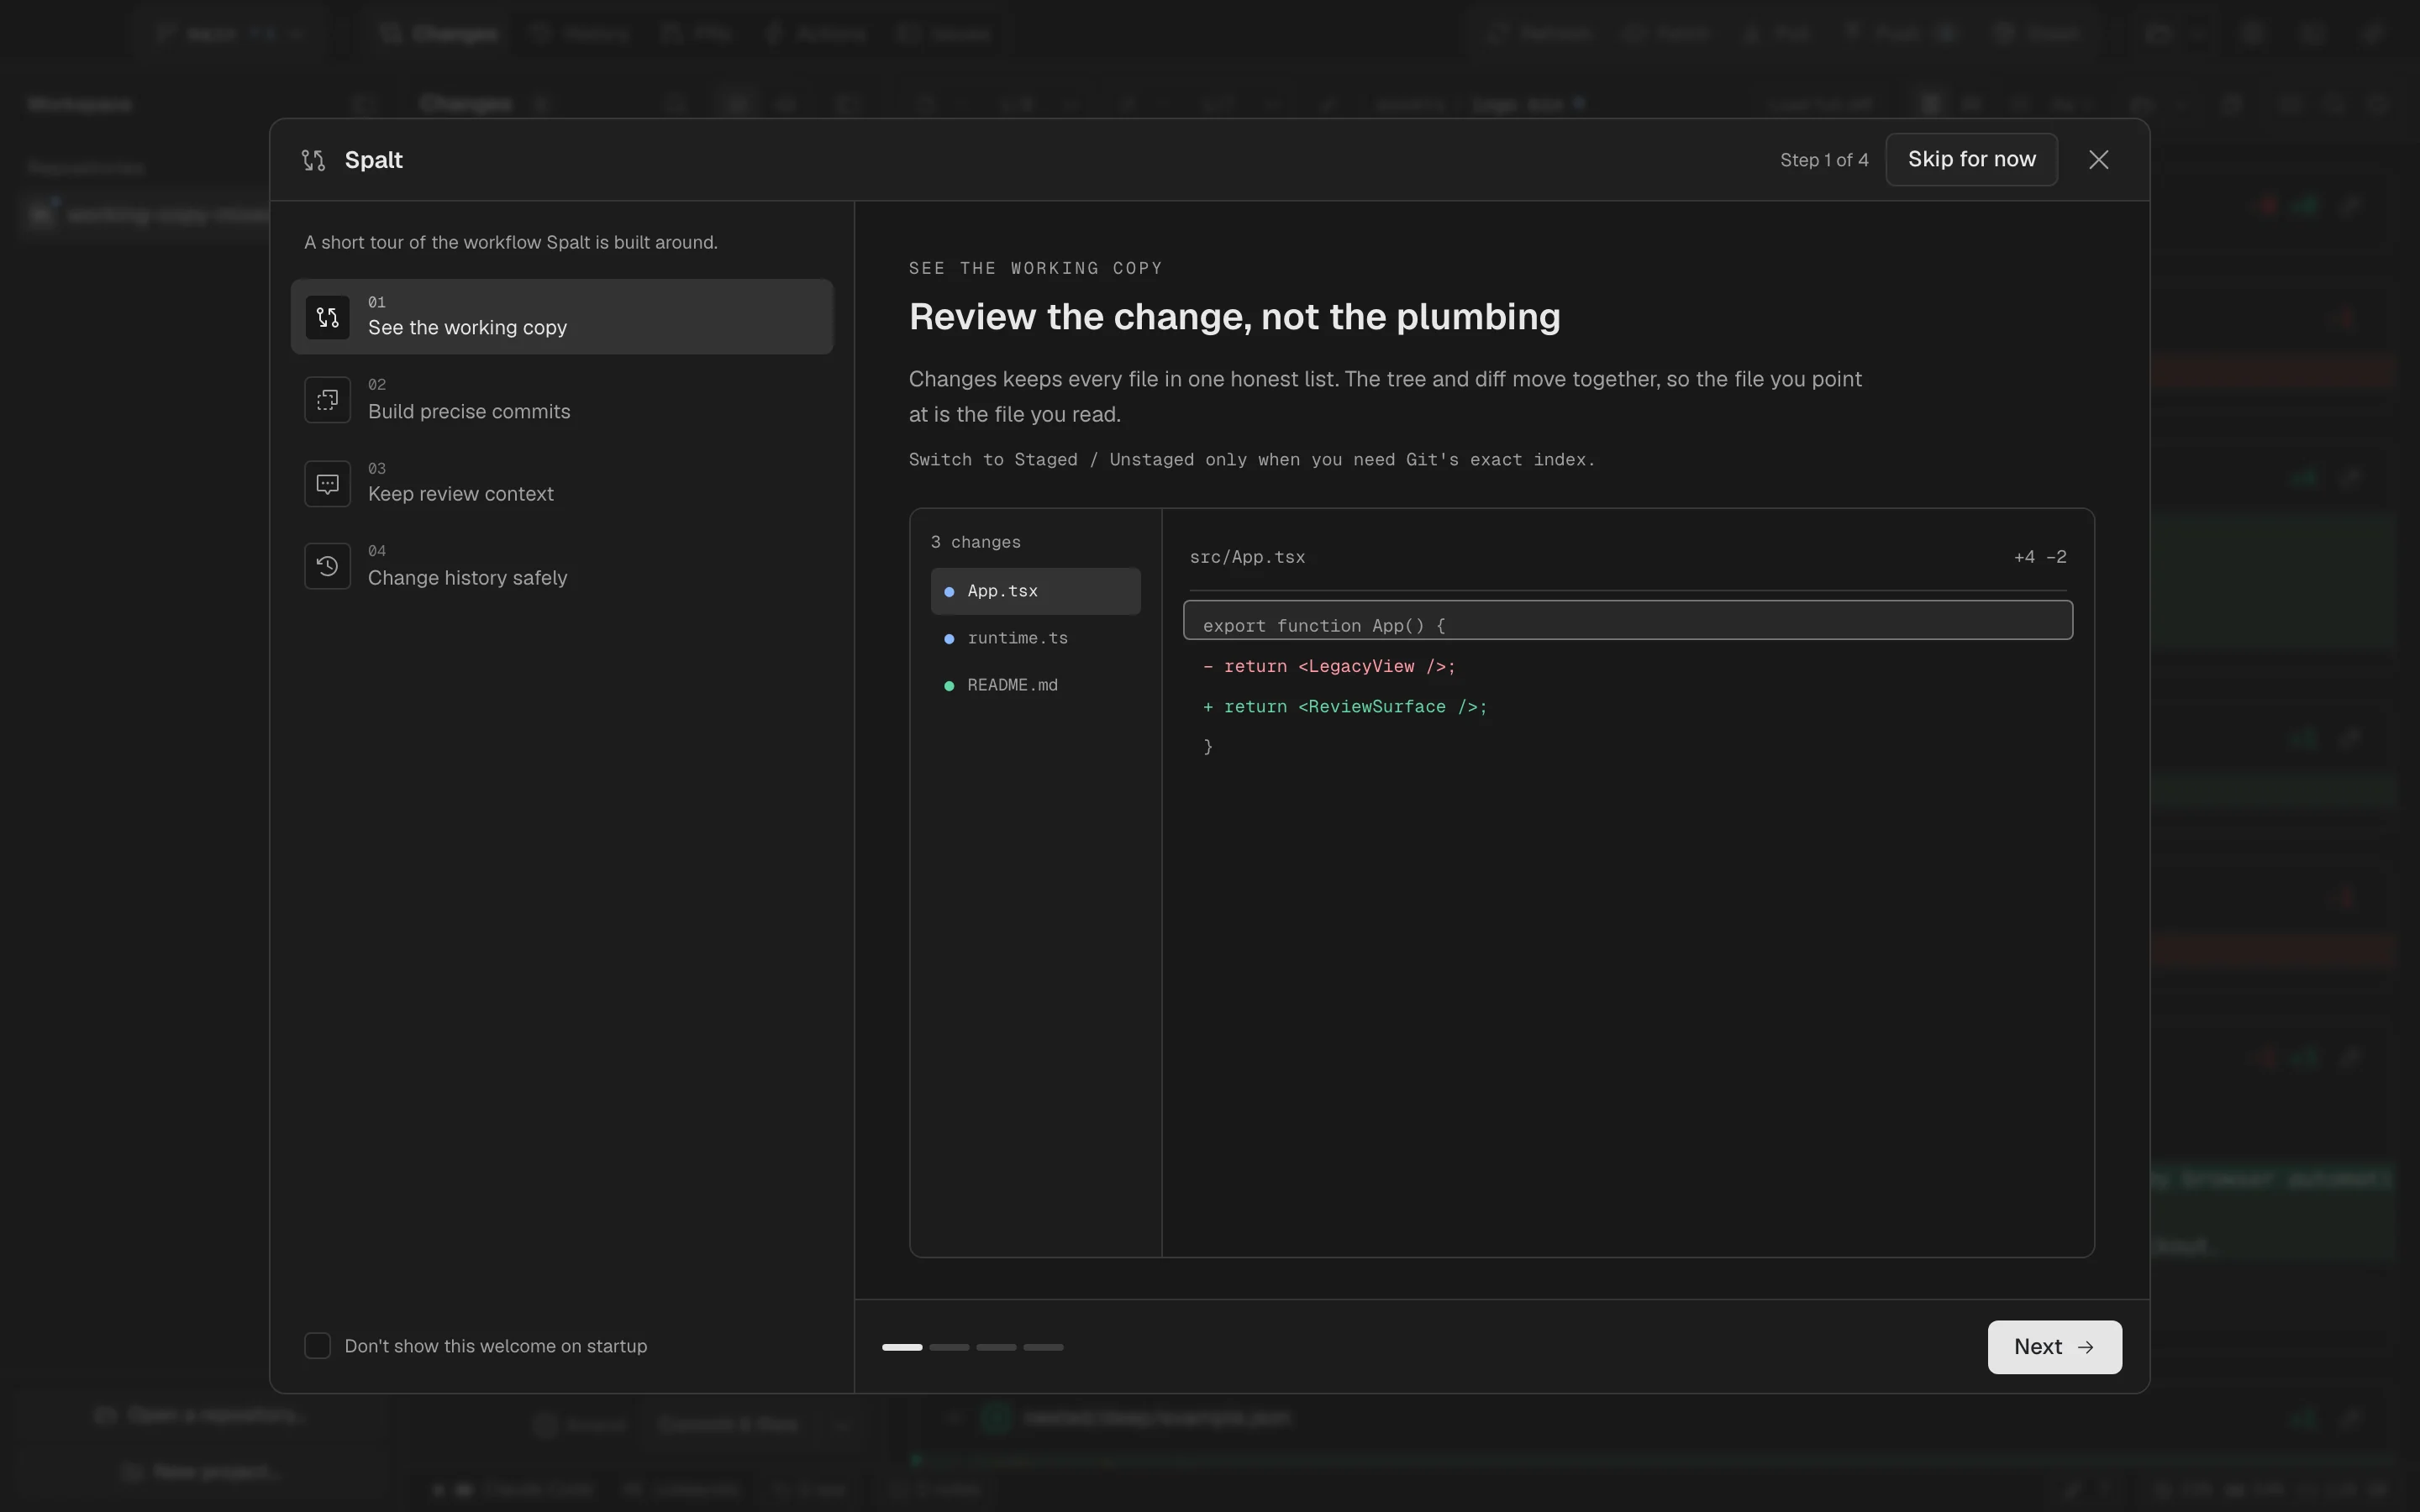The image size is (2420, 1512).
Task: Click the src/App.tsx file path header
Action: pos(1247,557)
